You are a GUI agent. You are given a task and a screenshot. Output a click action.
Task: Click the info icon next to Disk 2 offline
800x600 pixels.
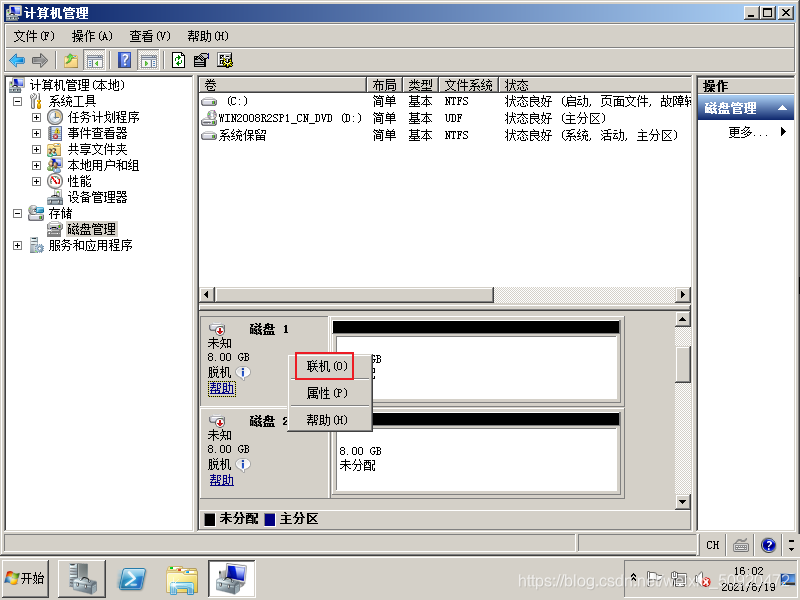[x=243, y=464]
